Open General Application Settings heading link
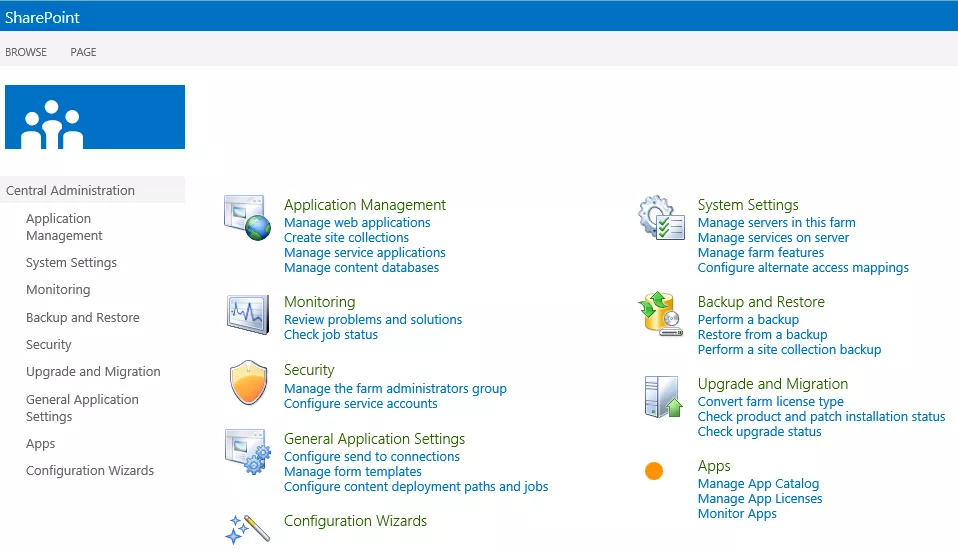The height and width of the screenshot is (555, 958). (374, 438)
